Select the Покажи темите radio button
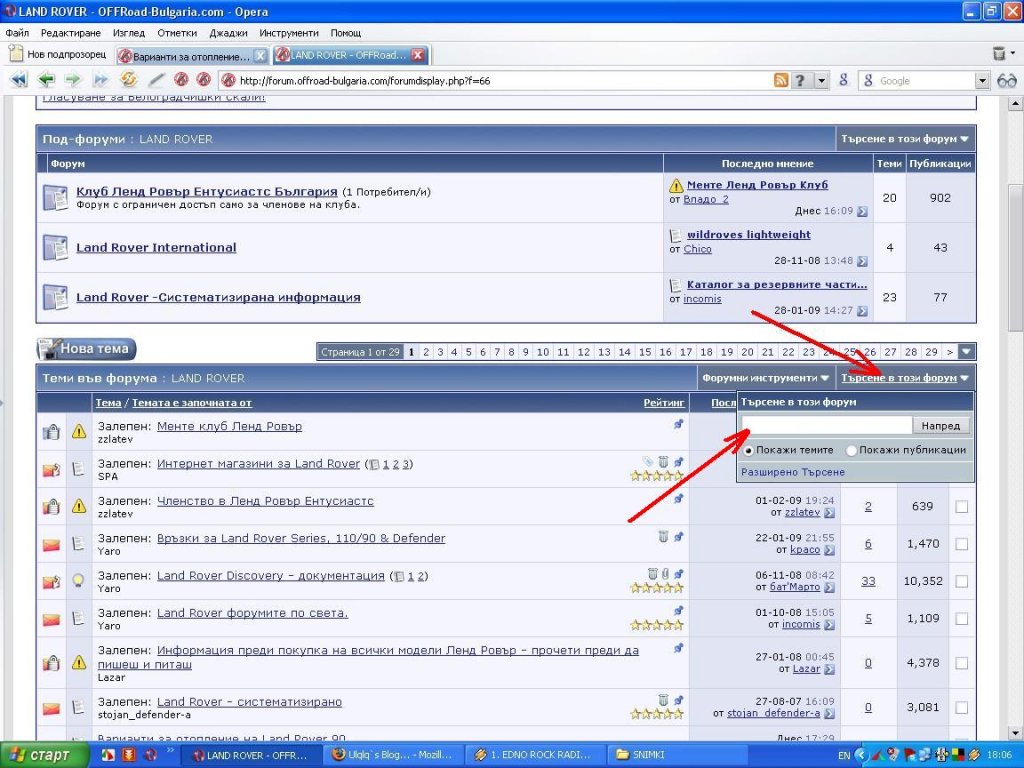Image resolution: width=1024 pixels, height=768 pixels. [749, 450]
